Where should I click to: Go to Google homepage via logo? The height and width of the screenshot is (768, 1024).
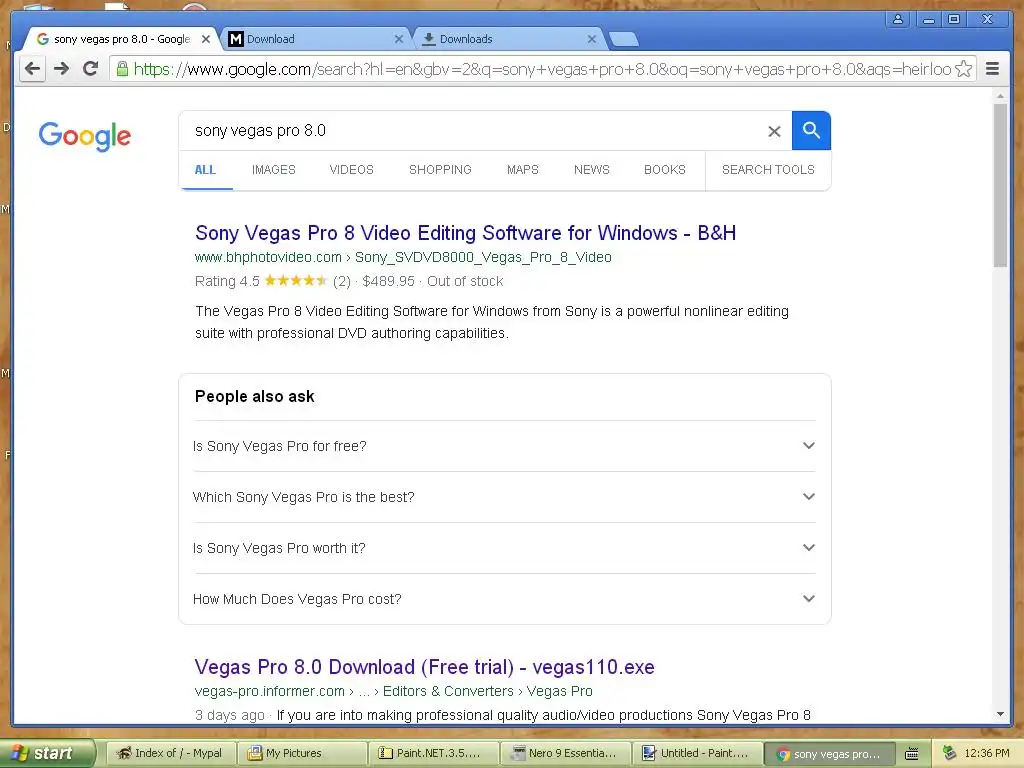[84, 136]
